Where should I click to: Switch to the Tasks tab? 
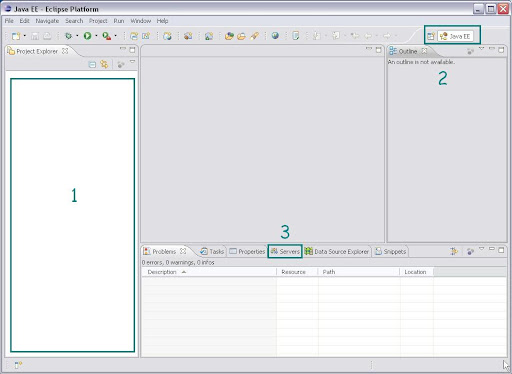click(x=212, y=251)
